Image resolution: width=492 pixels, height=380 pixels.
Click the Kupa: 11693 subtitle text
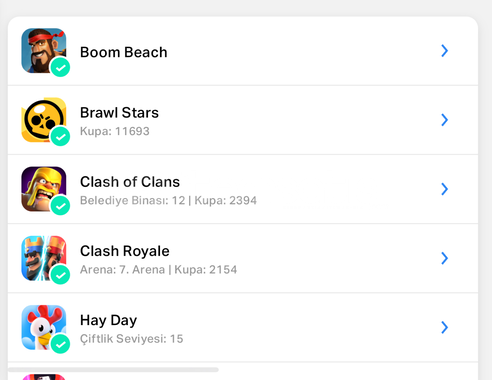[115, 131]
